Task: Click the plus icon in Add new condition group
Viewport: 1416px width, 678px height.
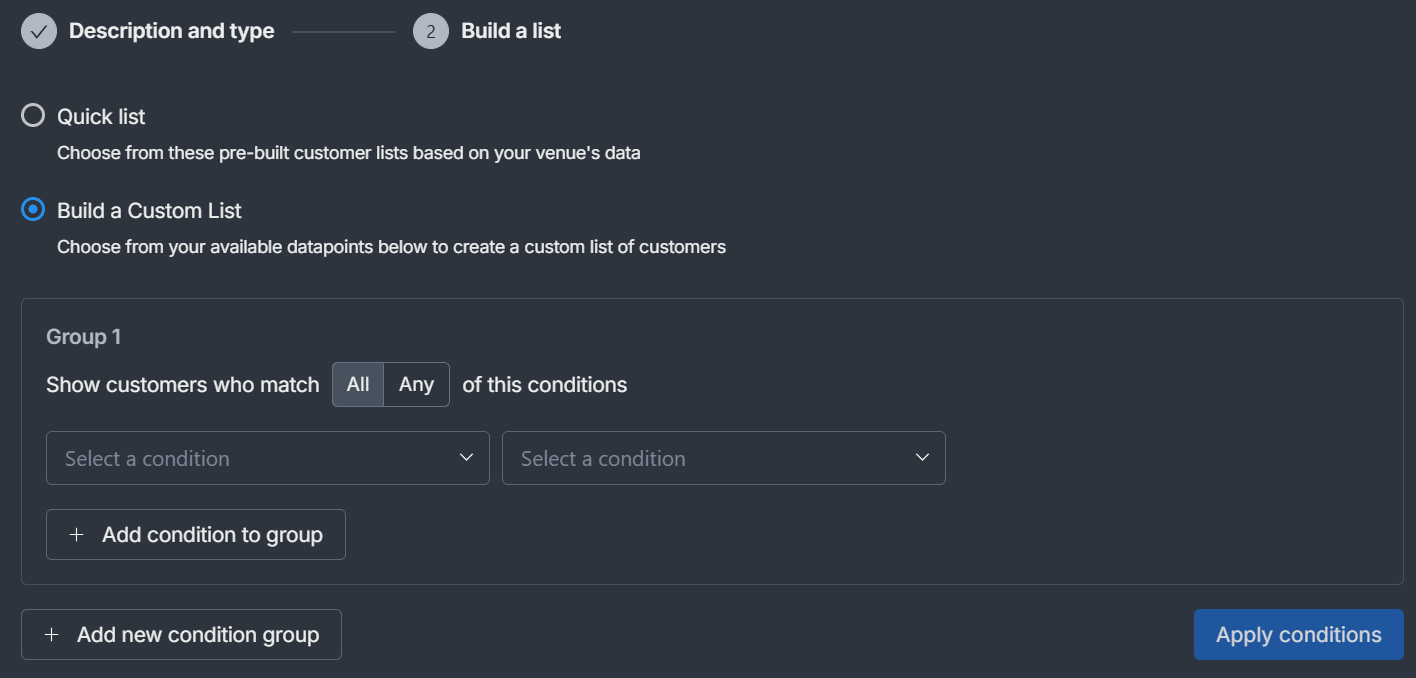Action: [52, 635]
